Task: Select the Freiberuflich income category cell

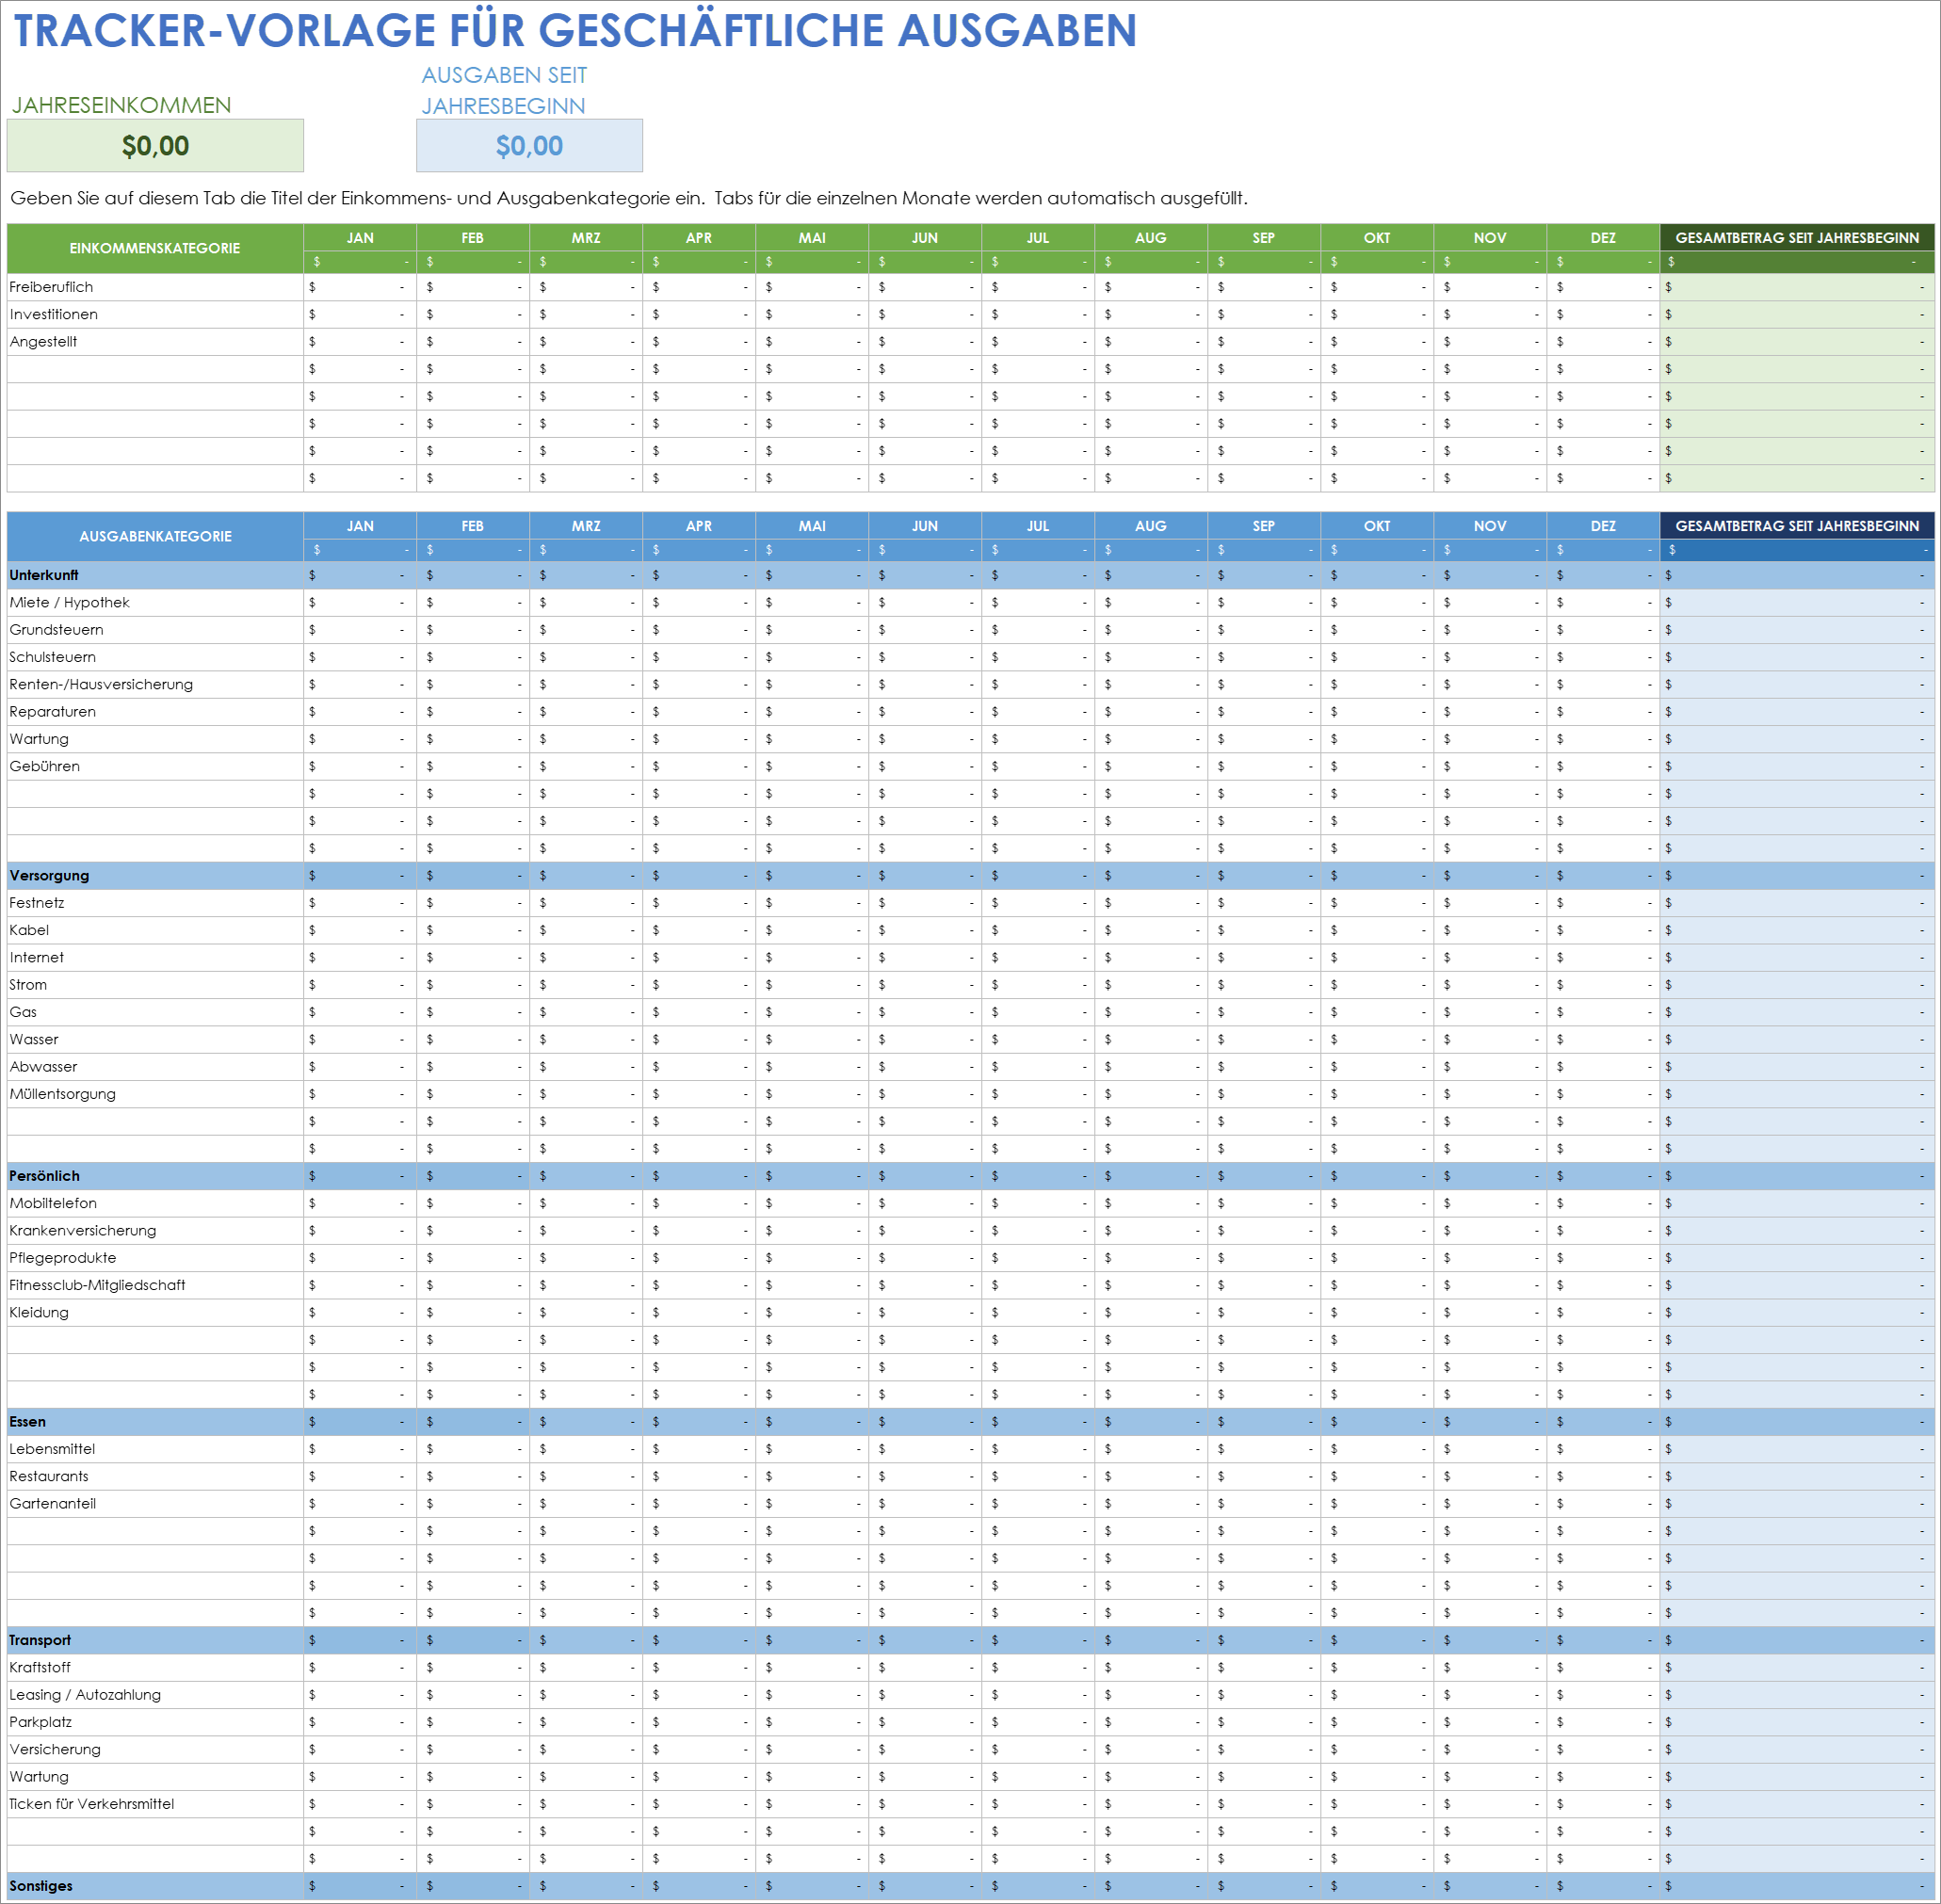Action: 155,287
